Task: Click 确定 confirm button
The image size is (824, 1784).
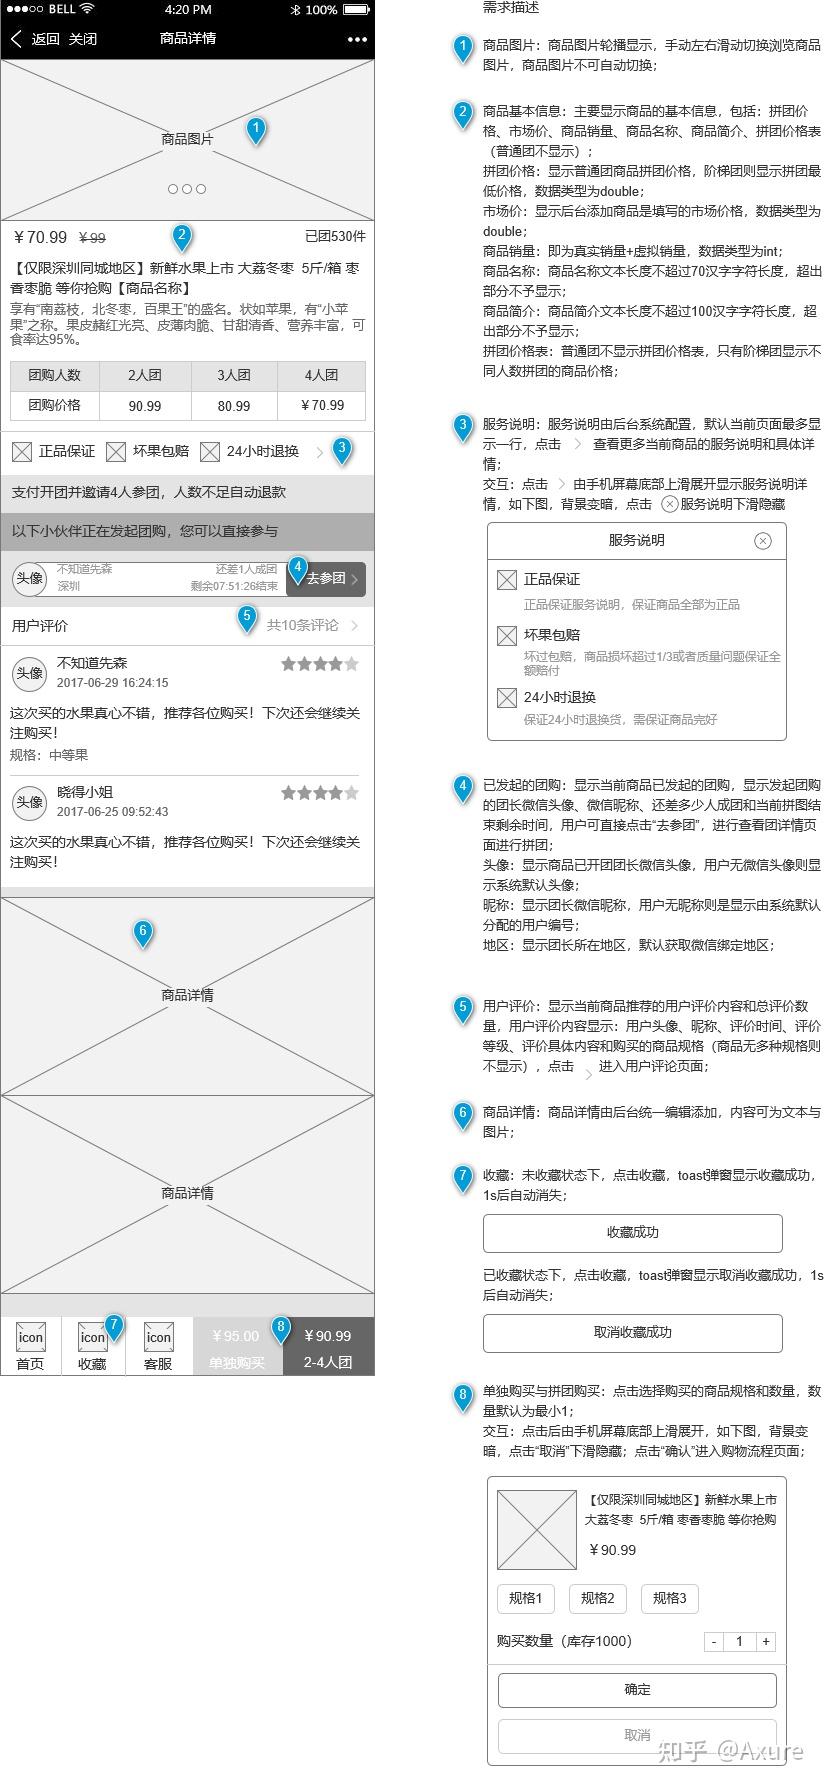Action: pyautogui.click(x=637, y=1690)
